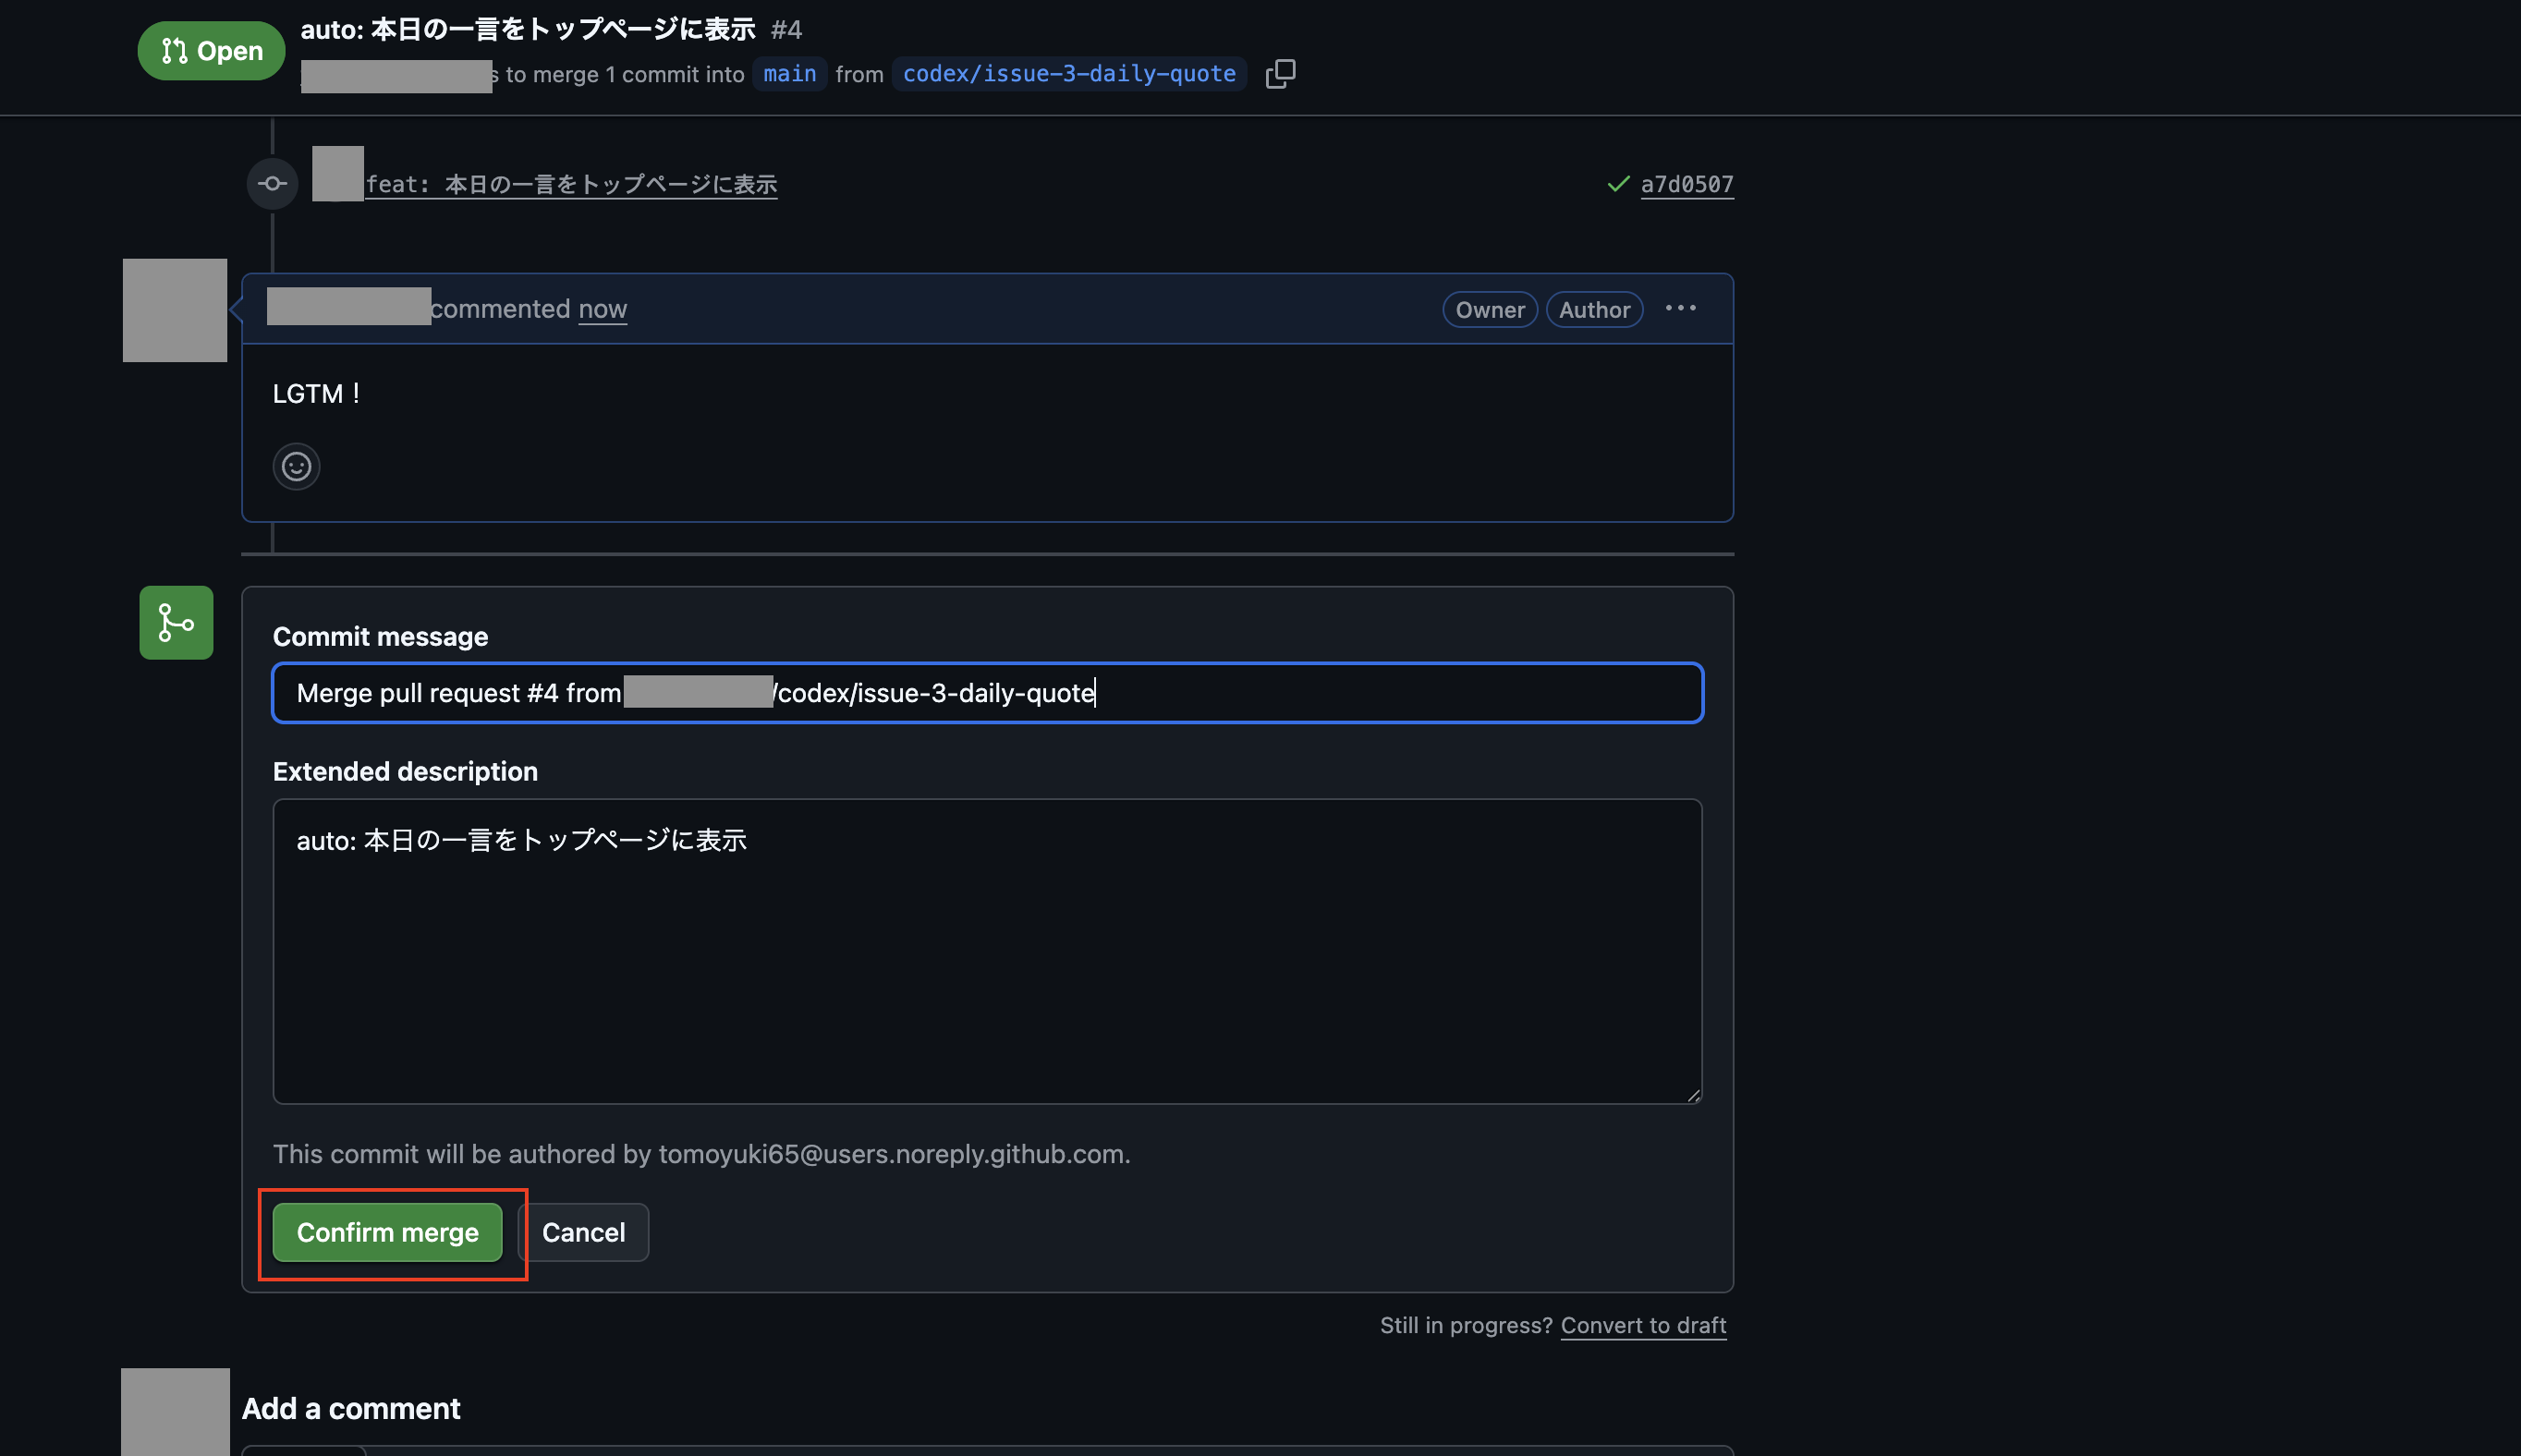Click the green merge icon badge
Image resolution: width=2521 pixels, height=1456 pixels.
tap(176, 622)
